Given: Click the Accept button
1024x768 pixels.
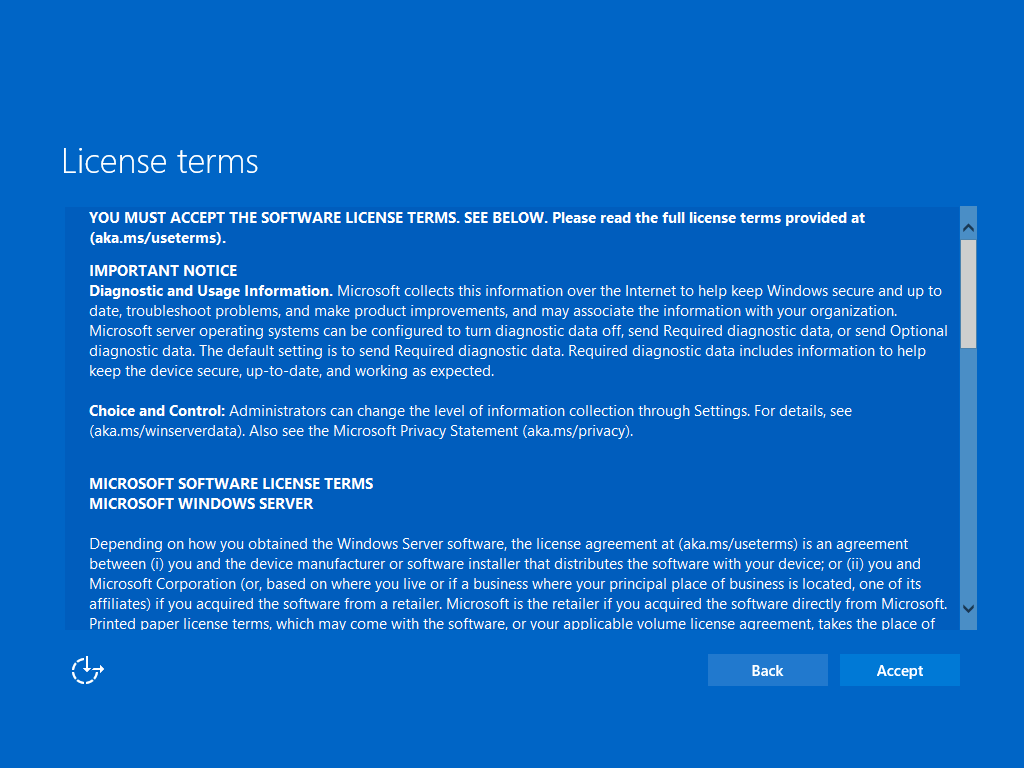Looking at the screenshot, I should (899, 670).
